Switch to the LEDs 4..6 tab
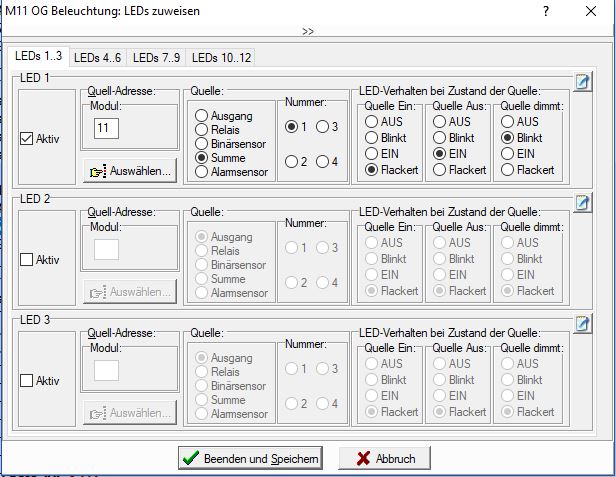This screenshot has height=477, width=616. point(98,58)
